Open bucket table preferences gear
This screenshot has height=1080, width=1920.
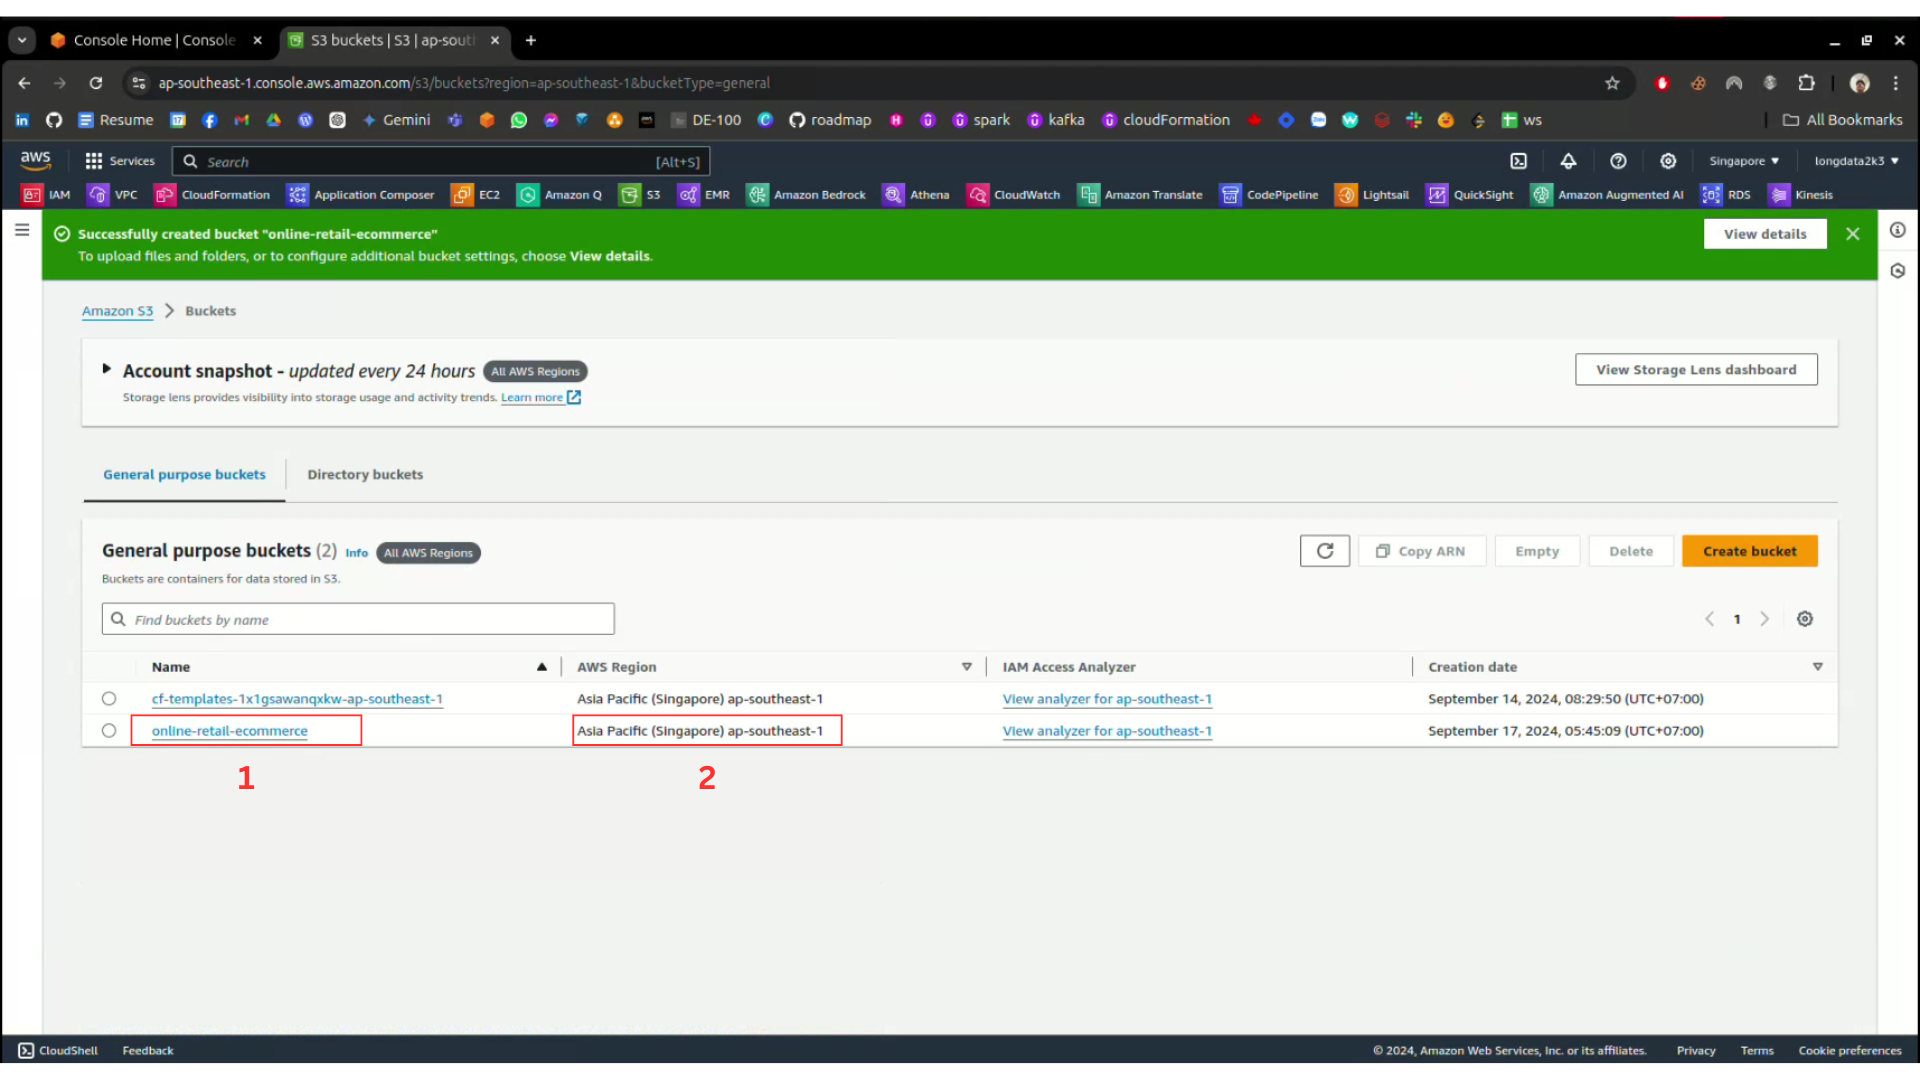[1804, 619]
